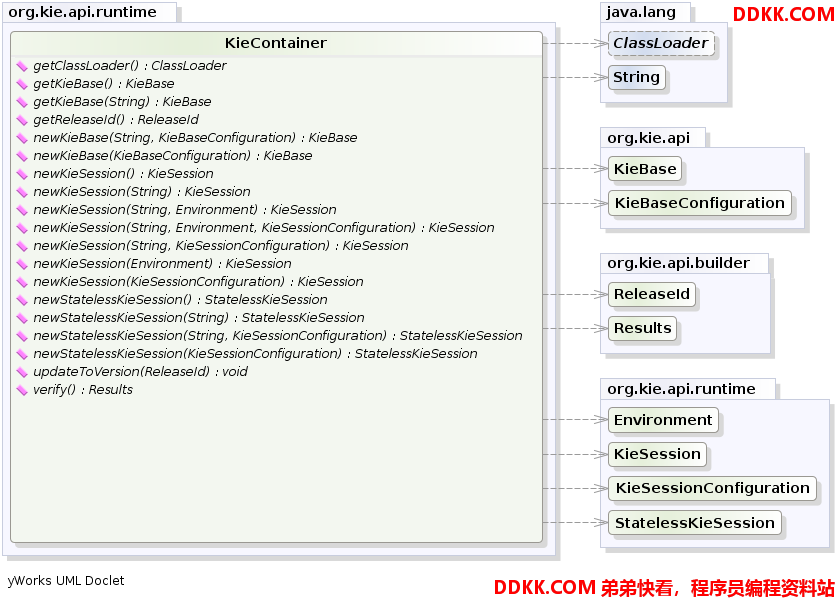
Task: Click the icon beside newKieSession(Environment)
Action: point(22,264)
